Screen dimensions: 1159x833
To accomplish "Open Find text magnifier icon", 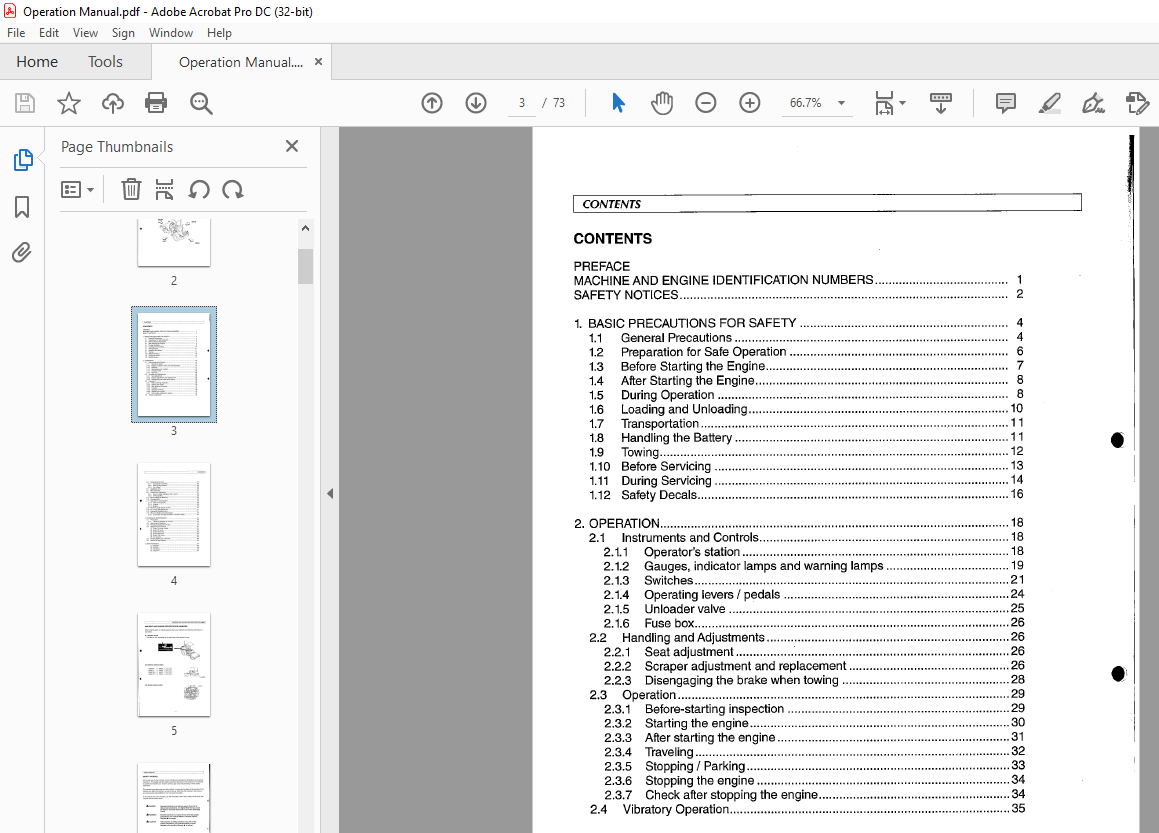I will pyautogui.click(x=201, y=103).
